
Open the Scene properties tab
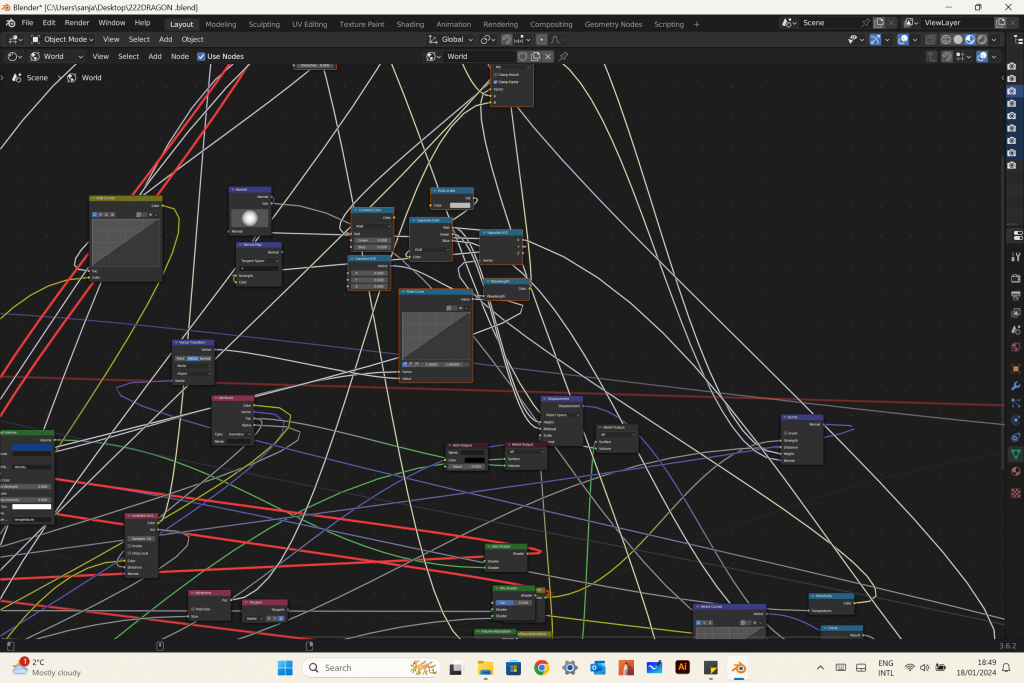coord(1016,330)
